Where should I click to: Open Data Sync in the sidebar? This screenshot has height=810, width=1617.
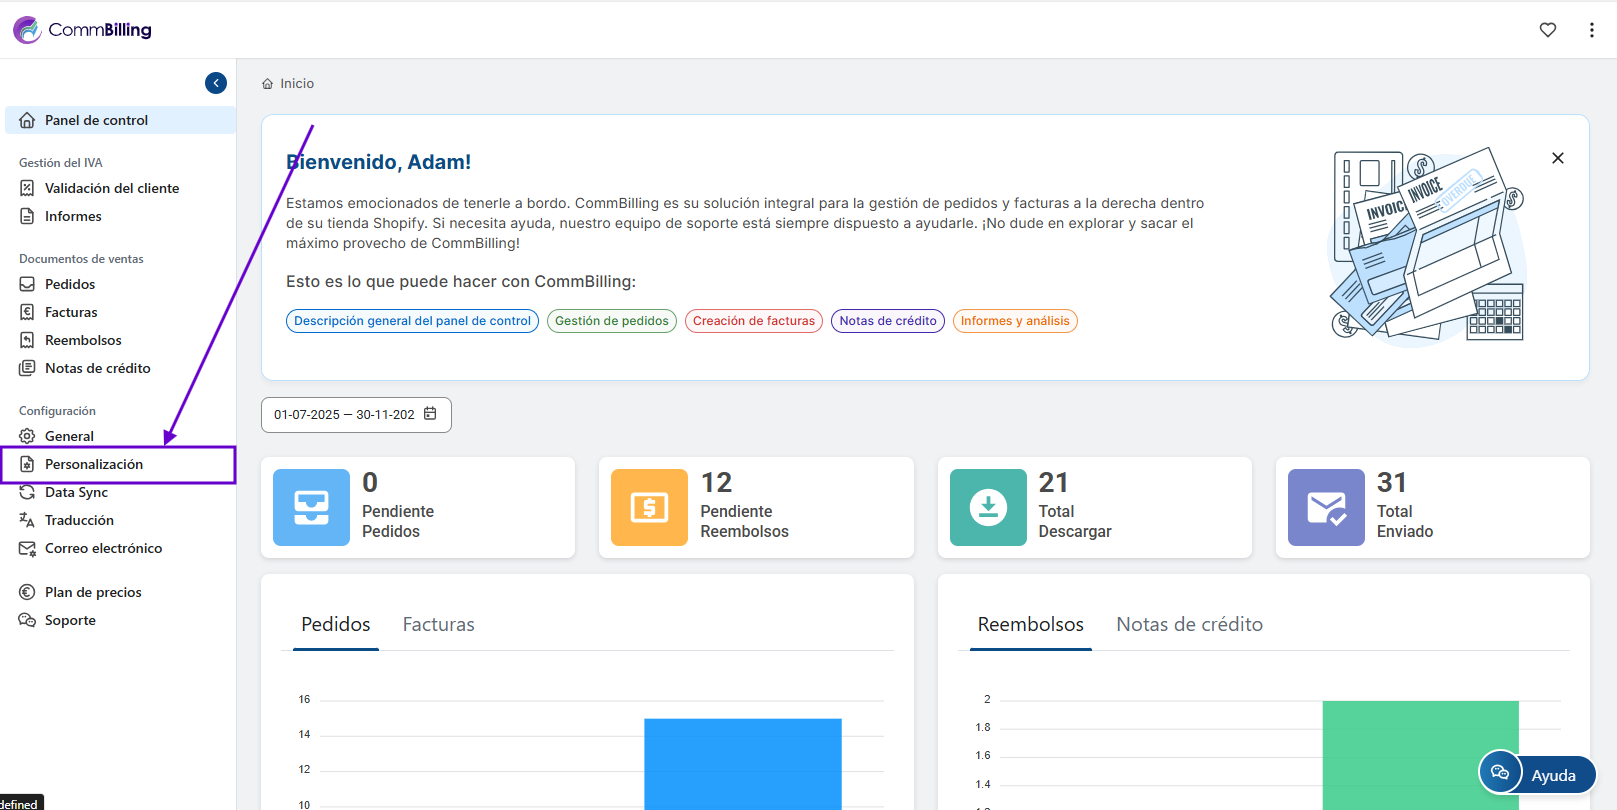click(x=76, y=492)
